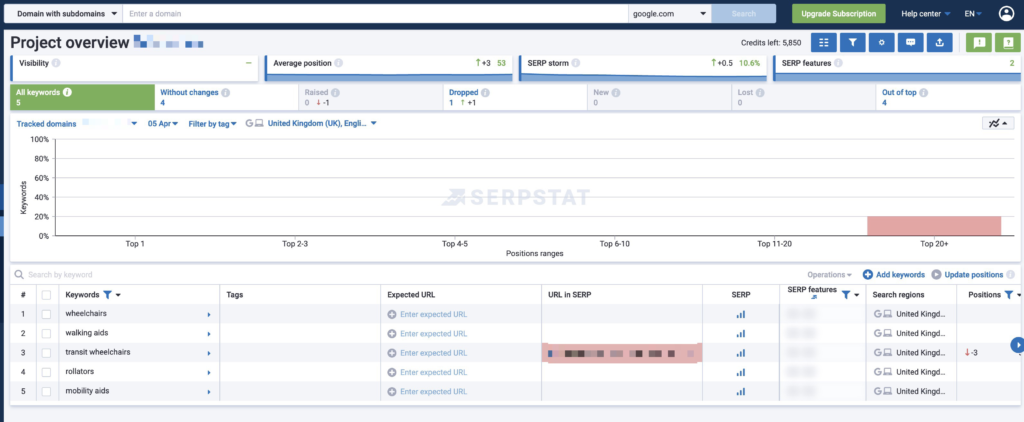Click Upgrade Subscription button

coord(839,14)
